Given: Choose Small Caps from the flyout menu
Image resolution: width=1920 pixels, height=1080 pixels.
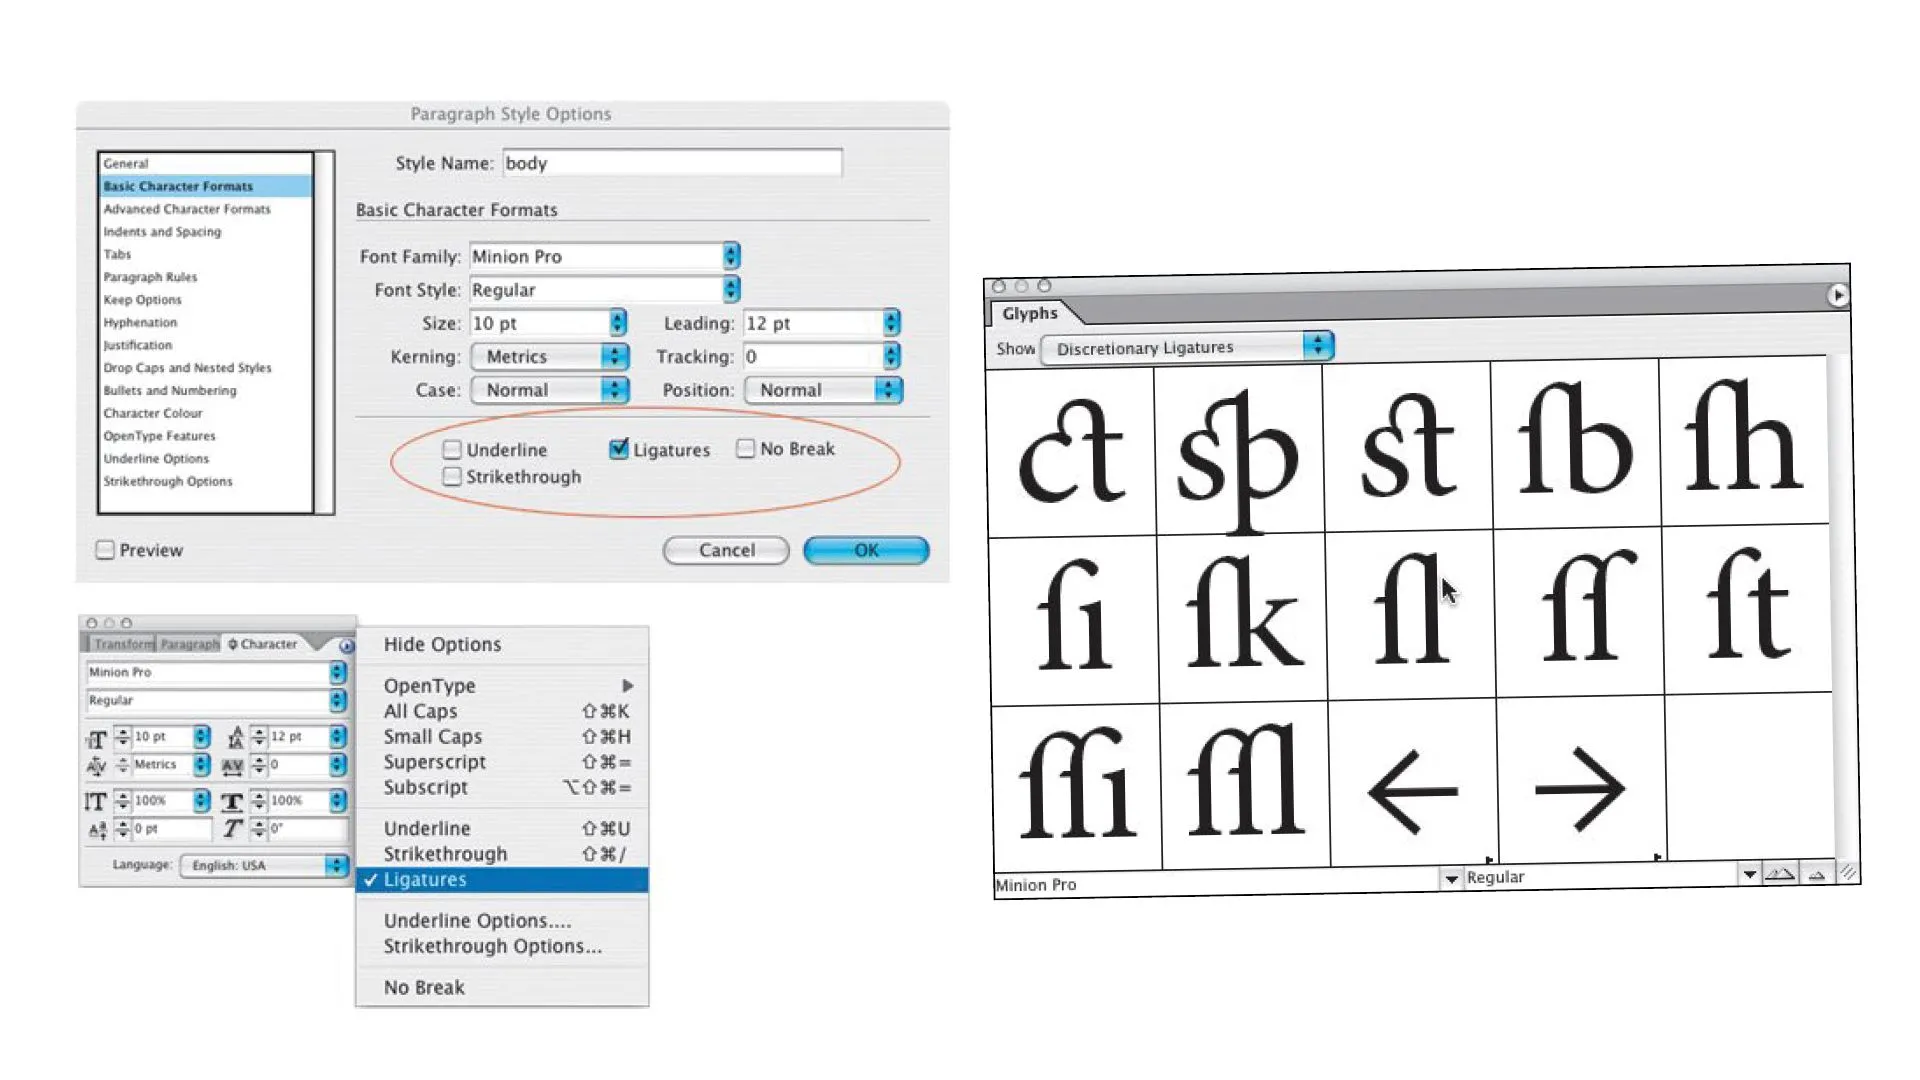Looking at the screenshot, I should tap(433, 737).
